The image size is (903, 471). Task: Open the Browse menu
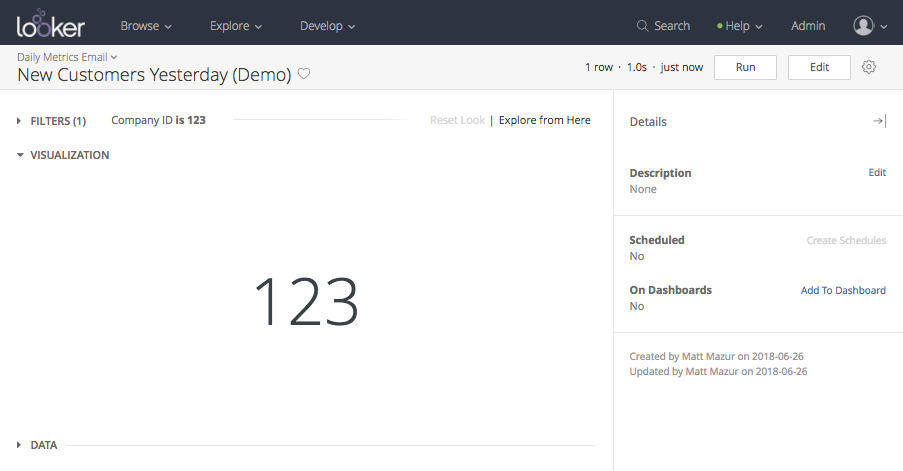tap(146, 26)
